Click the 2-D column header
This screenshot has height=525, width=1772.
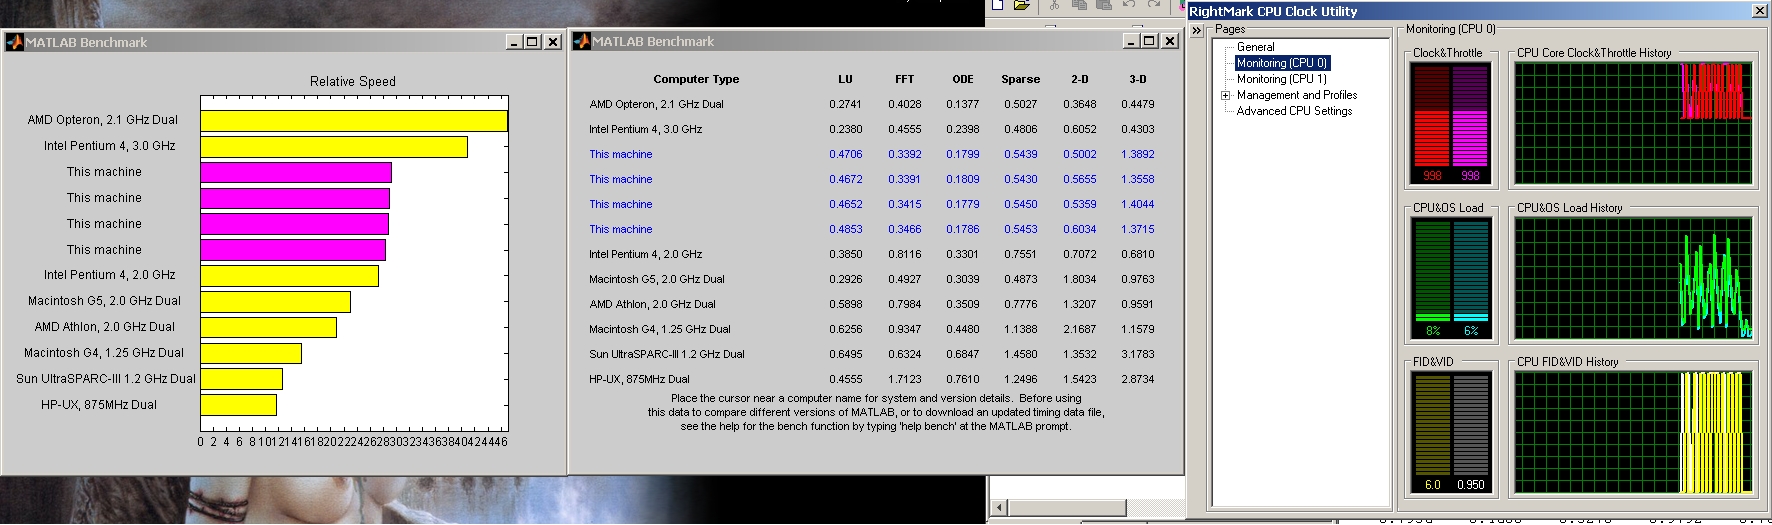click(x=1080, y=79)
